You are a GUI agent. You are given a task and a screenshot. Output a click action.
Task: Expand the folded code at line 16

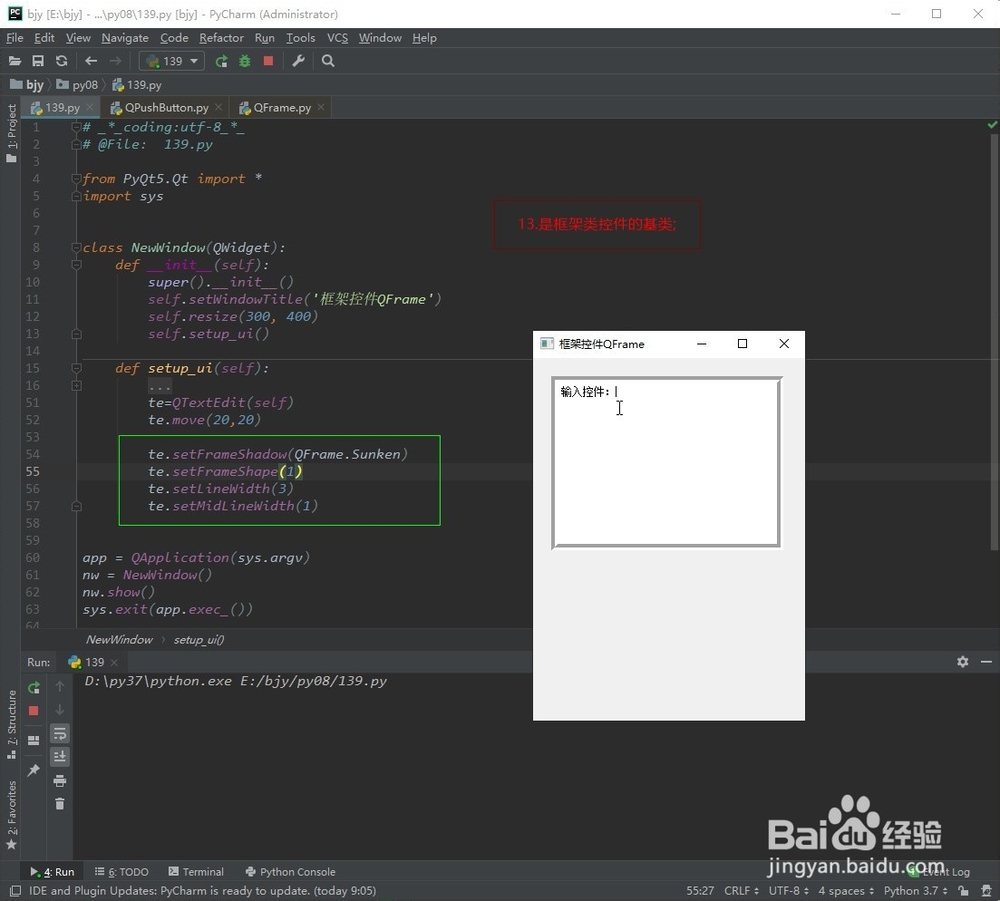pyautogui.click(x=77, y=385)
